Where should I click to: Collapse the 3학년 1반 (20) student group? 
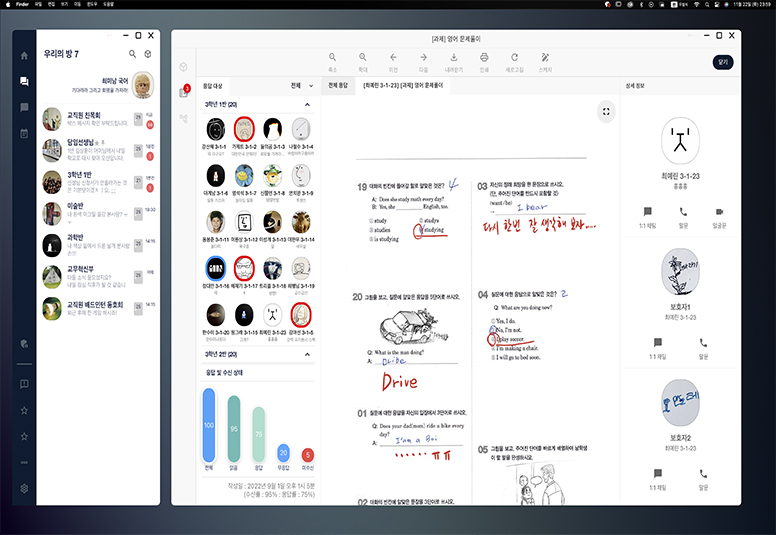(x=307, y=104)
